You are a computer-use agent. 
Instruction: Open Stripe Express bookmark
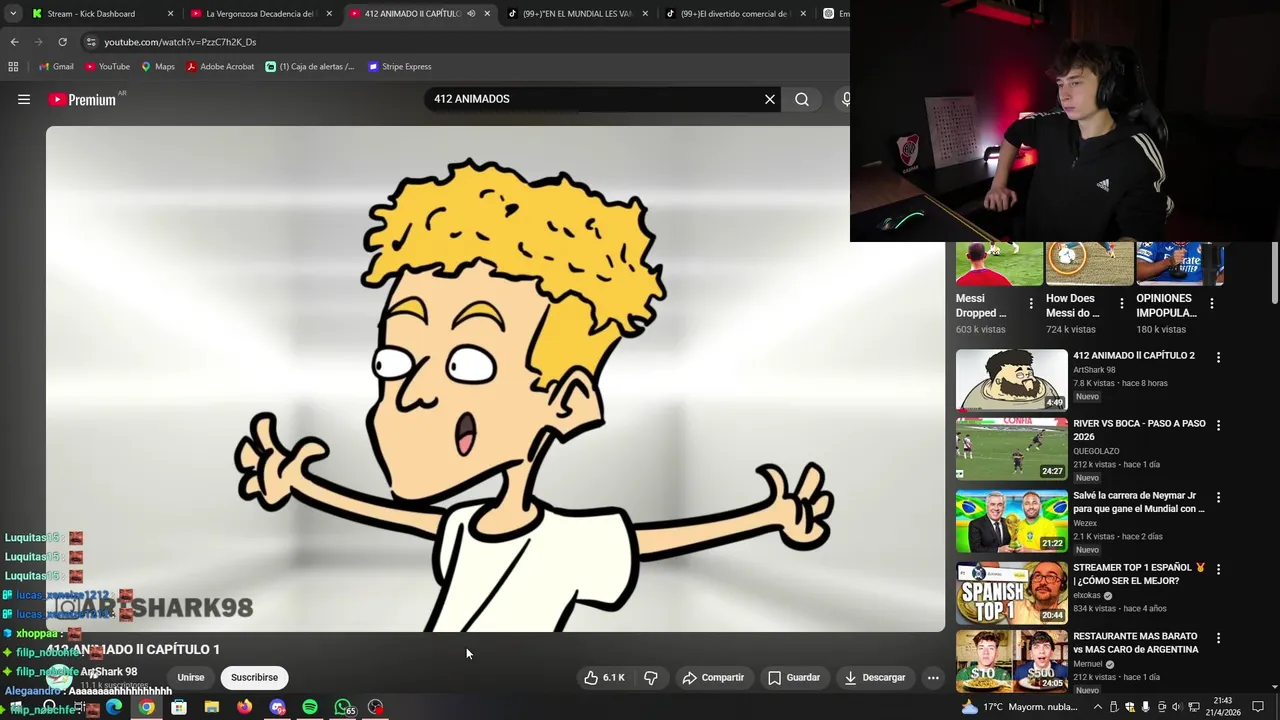click(x=399, y=67)
